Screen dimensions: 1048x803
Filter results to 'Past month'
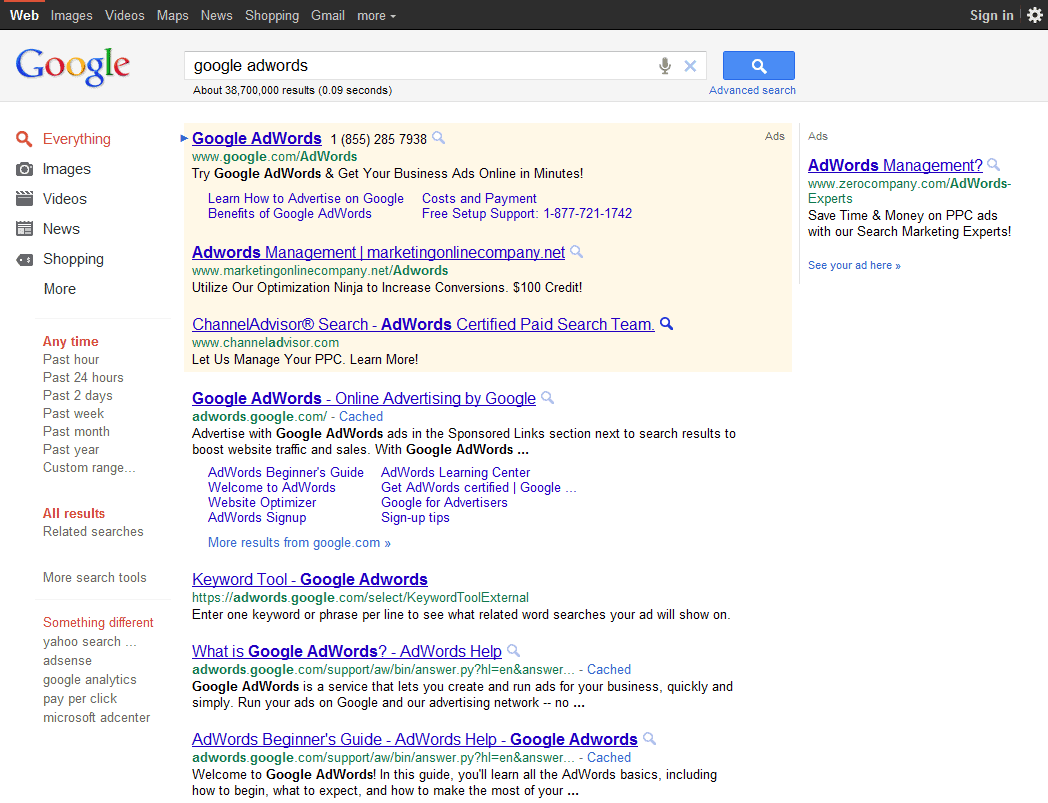coord(76,431)
